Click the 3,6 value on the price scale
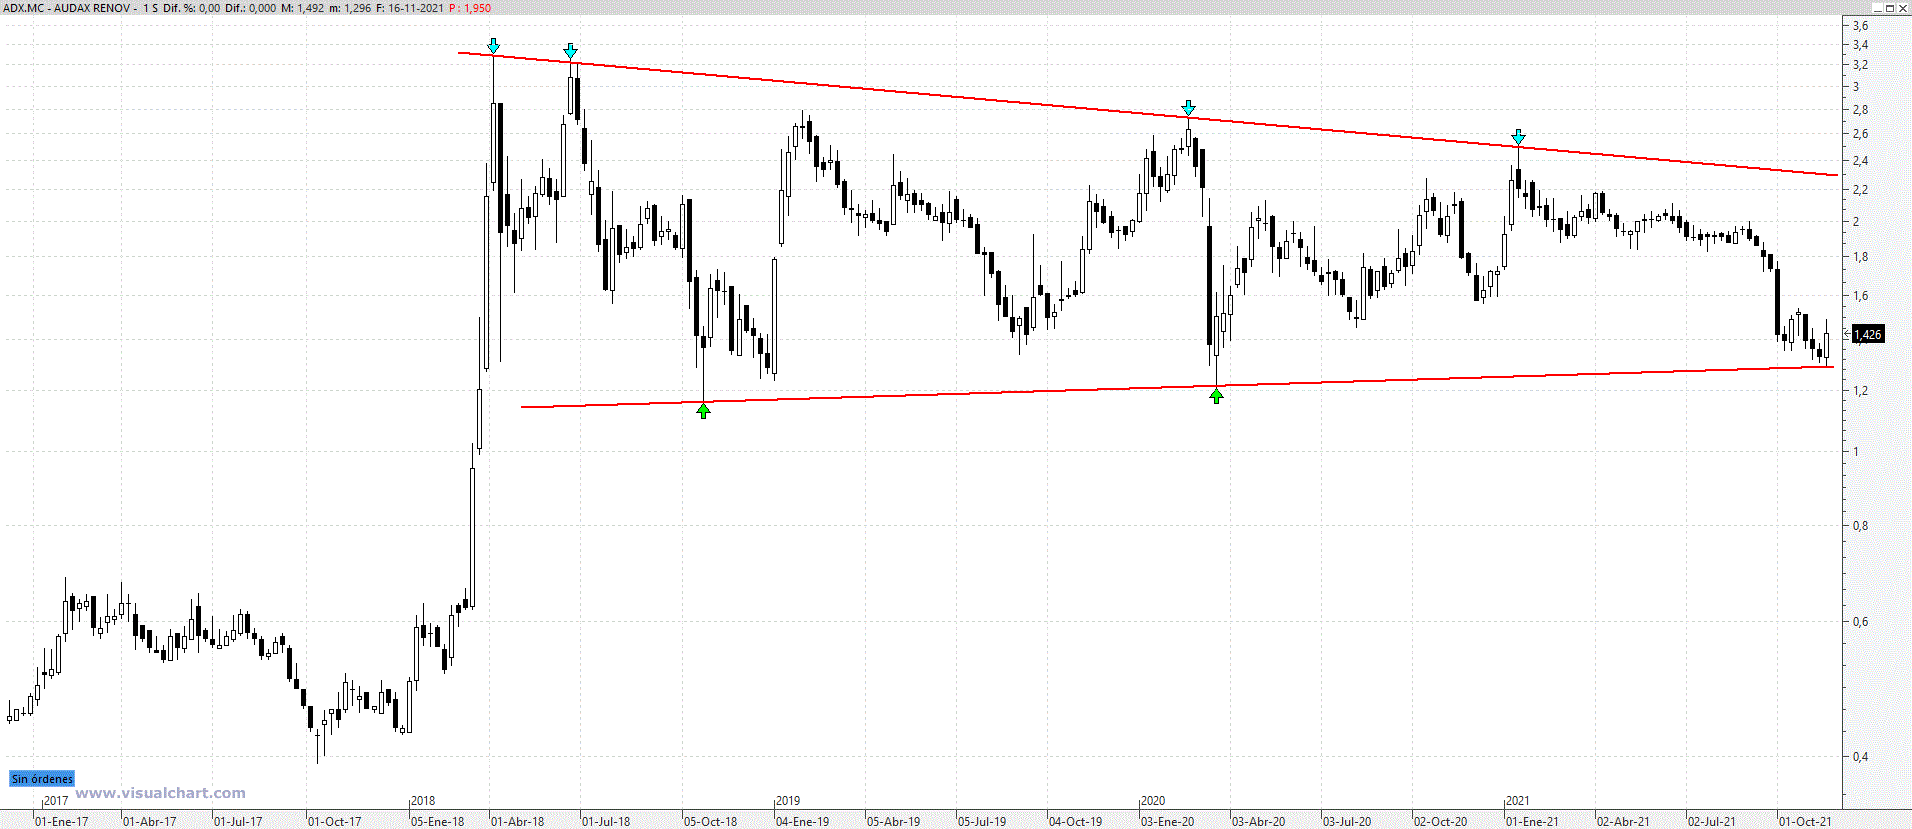Screen dimensions: 1912x829 click(x=1860, y=26)
